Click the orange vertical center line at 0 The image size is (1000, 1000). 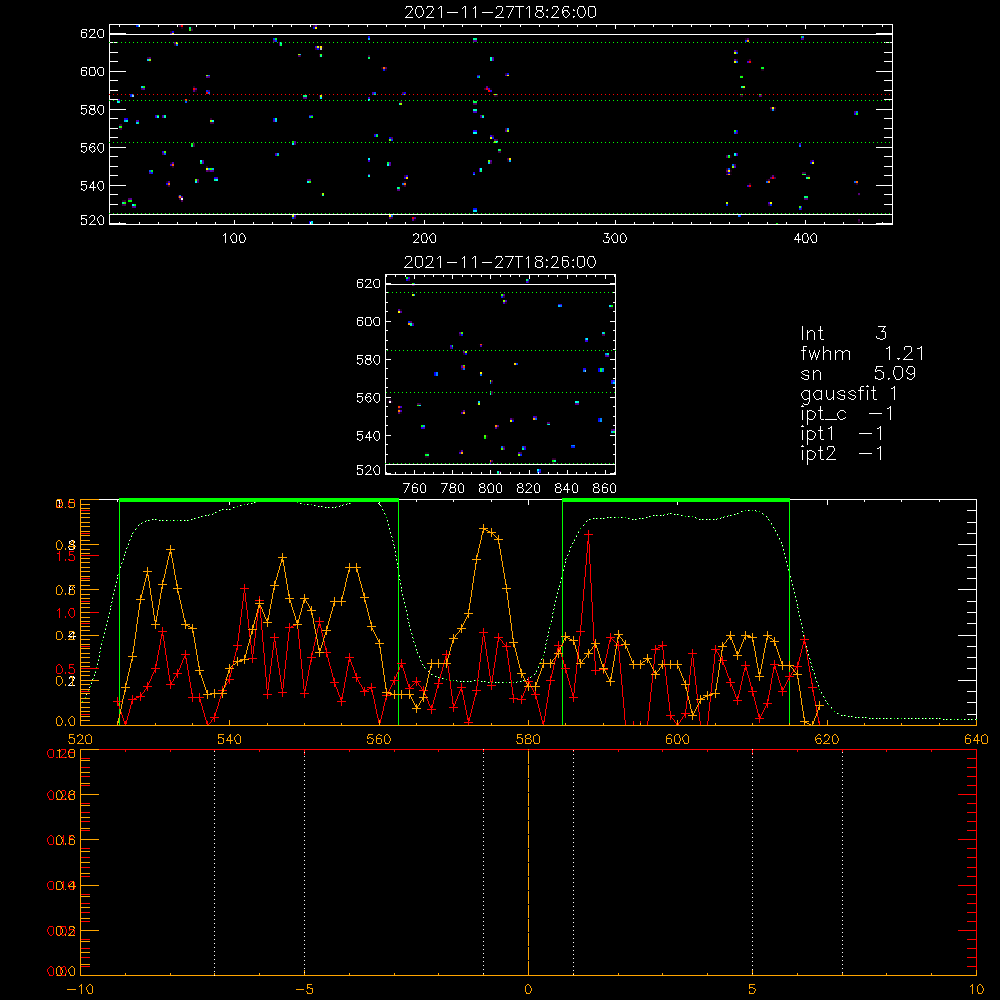[x=528, y=862]
